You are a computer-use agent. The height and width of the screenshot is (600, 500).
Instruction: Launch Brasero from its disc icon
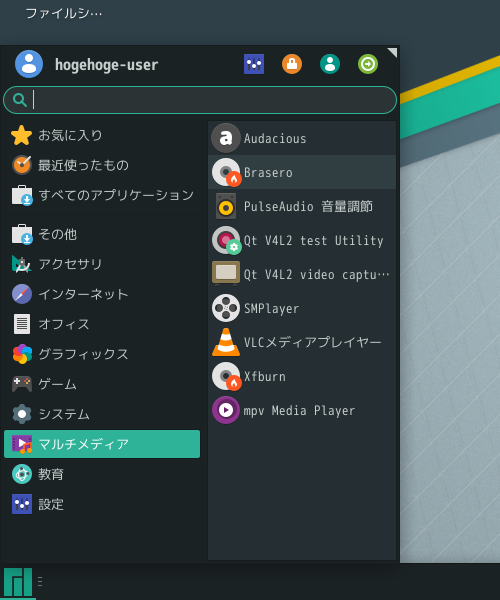[226, 172]
